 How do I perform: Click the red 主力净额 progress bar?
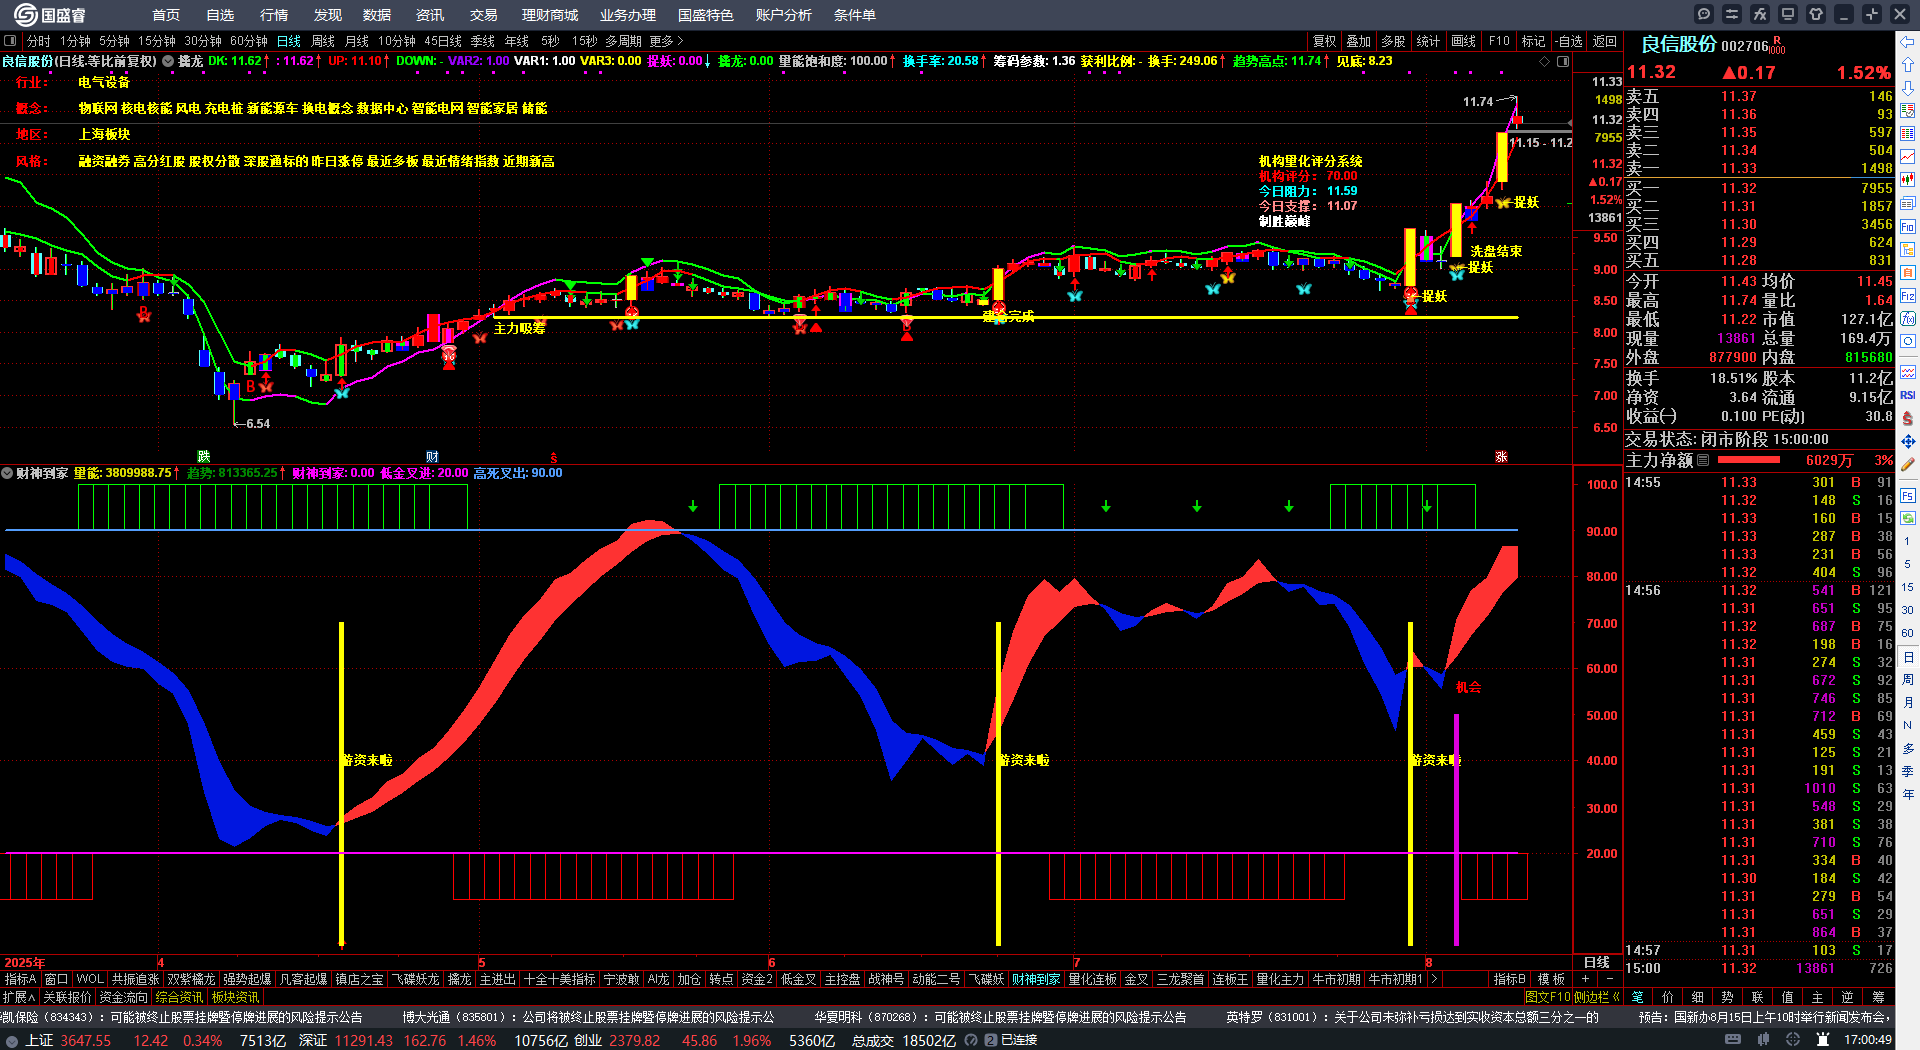click(1748, 460)
